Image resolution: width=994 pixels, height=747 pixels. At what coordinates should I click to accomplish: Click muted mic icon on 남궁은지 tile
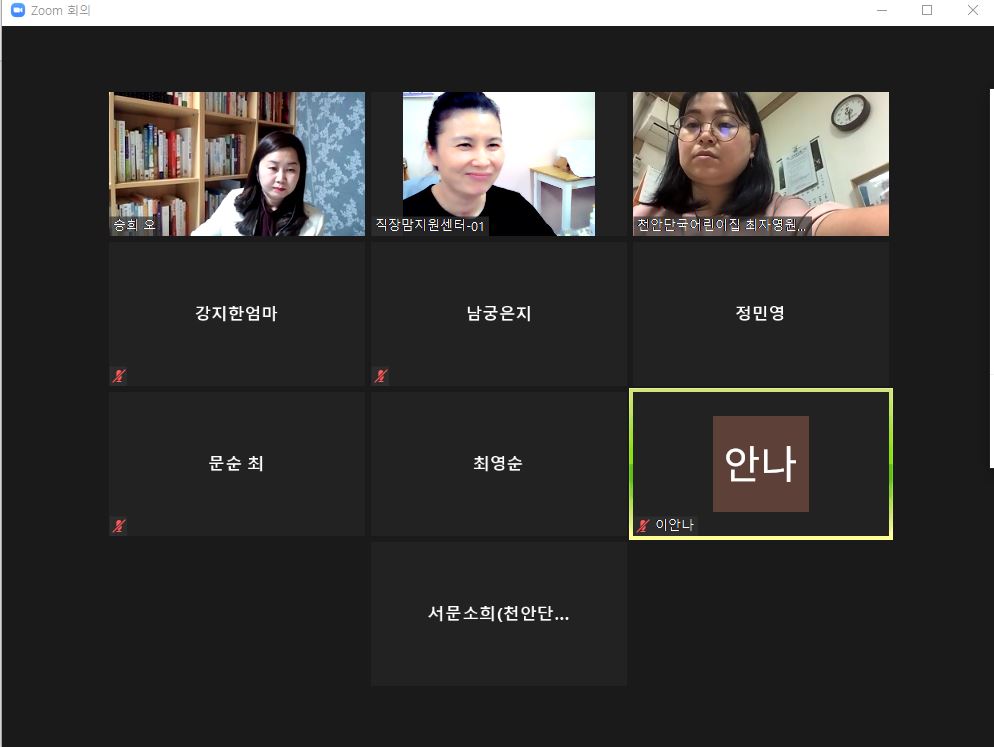tap(381, 376)
